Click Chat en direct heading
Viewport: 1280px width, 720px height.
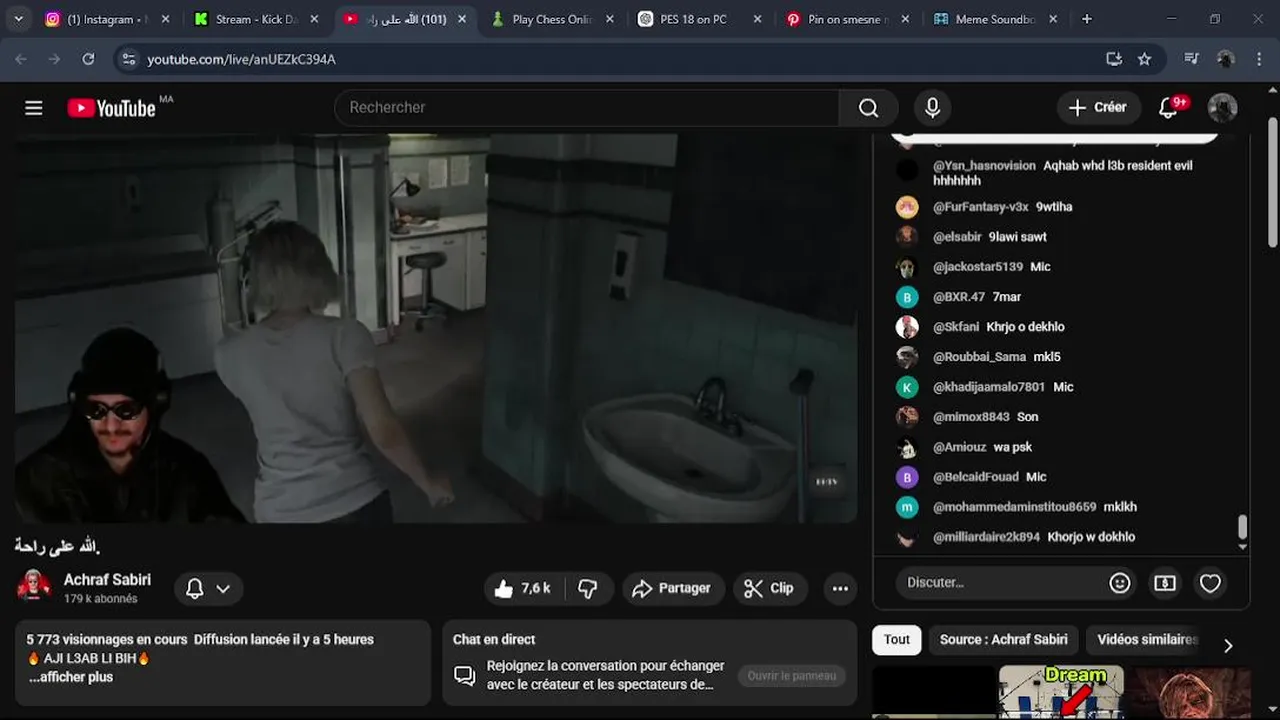[x=494, y=639]
